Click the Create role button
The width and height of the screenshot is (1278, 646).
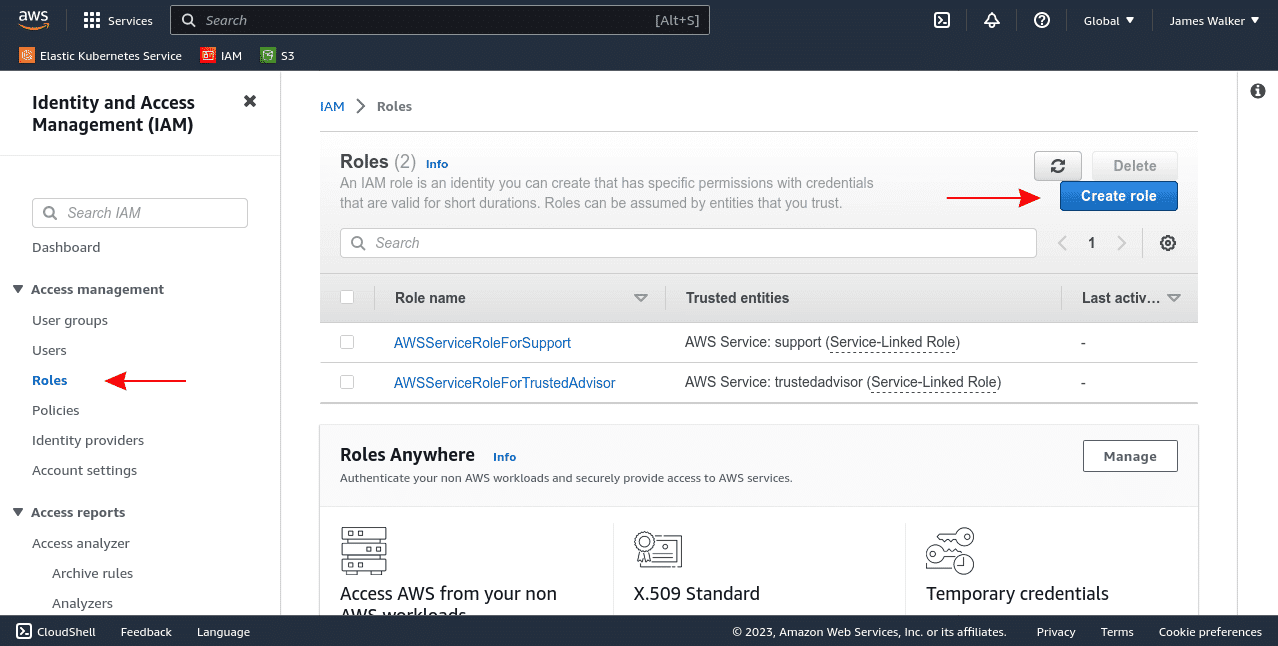[x=1118, y=196]
